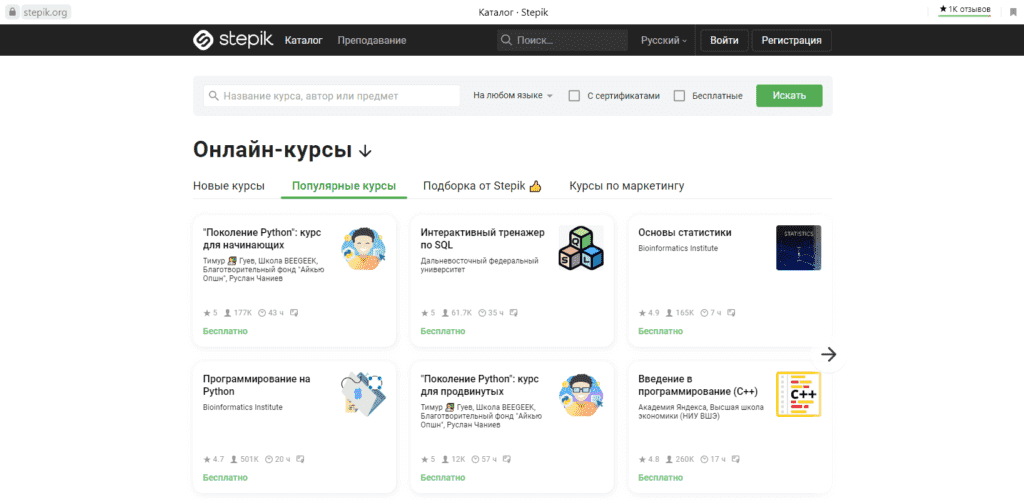Select the Курсы по маркетингу tab
The height and width of the screenshot is (500, 1024).
point(626,186)
